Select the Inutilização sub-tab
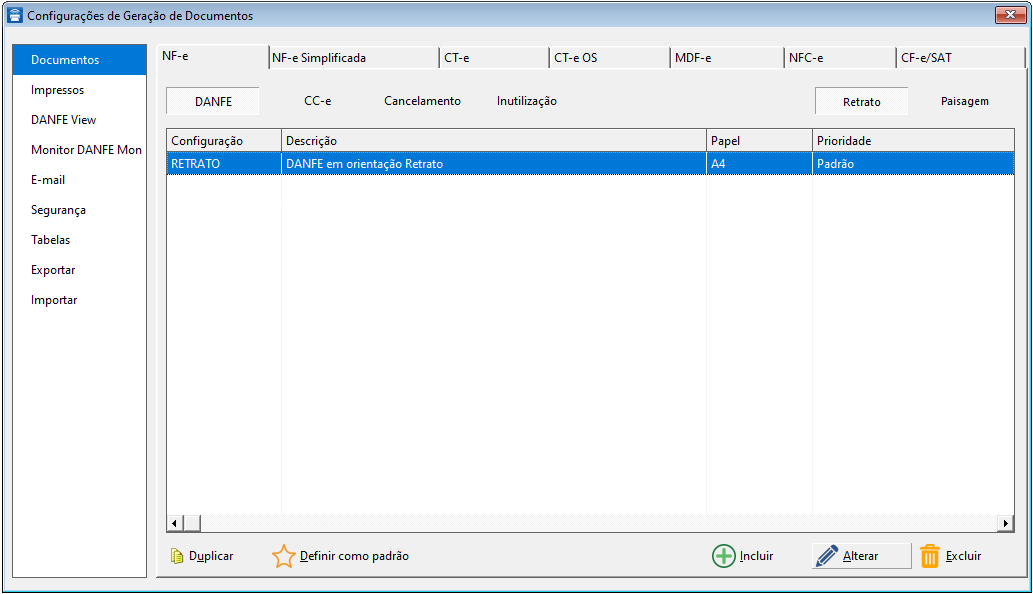The width and height of the screenshot is (1033, 594). (x=526, y=101)
